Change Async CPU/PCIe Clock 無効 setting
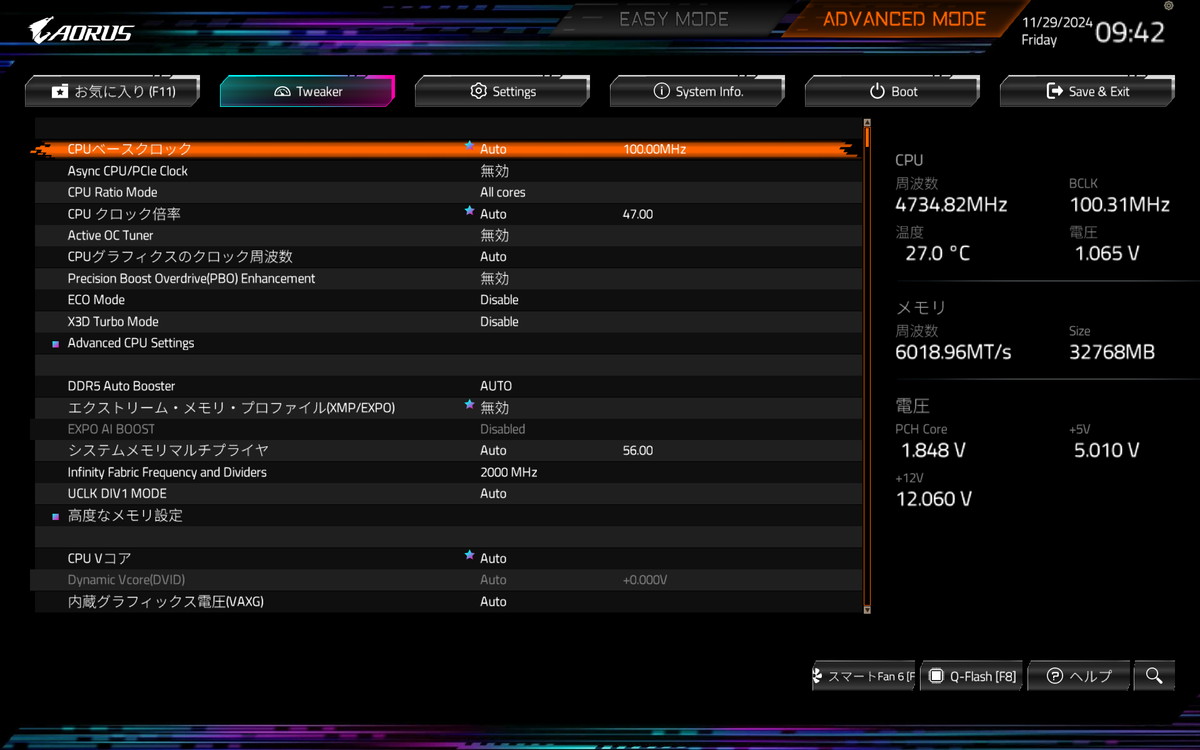1200x750 pixels. pos(494,171)
